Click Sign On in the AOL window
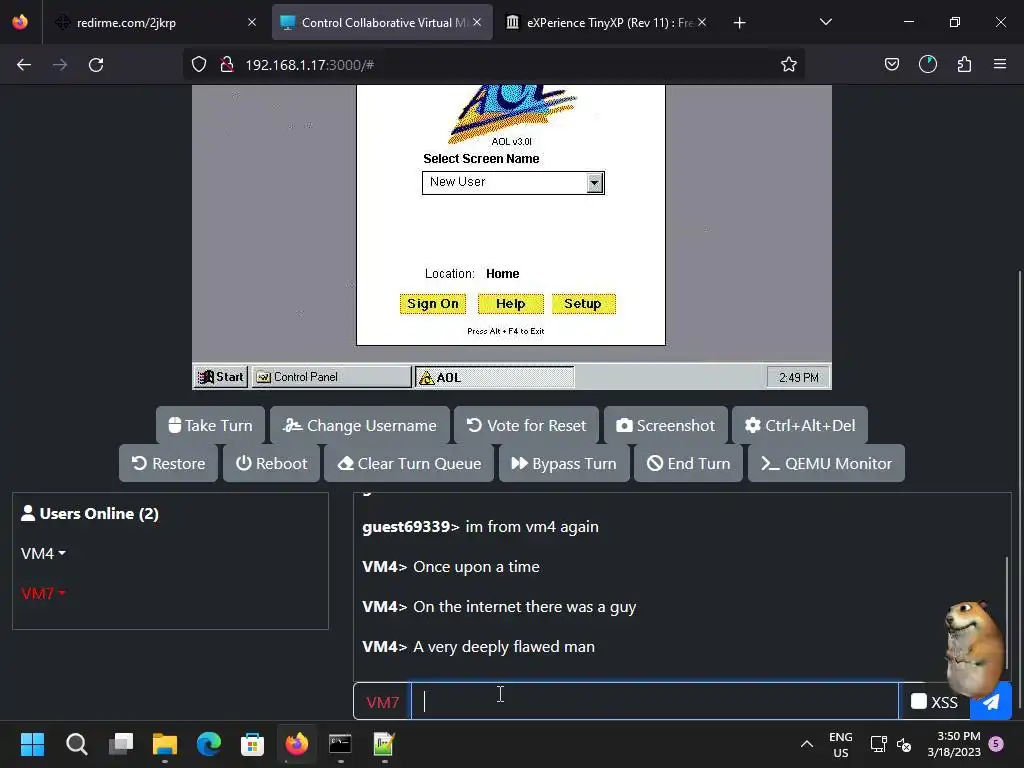The width and height of the screenshot is (1024, 768). click(x=433, y=304)
